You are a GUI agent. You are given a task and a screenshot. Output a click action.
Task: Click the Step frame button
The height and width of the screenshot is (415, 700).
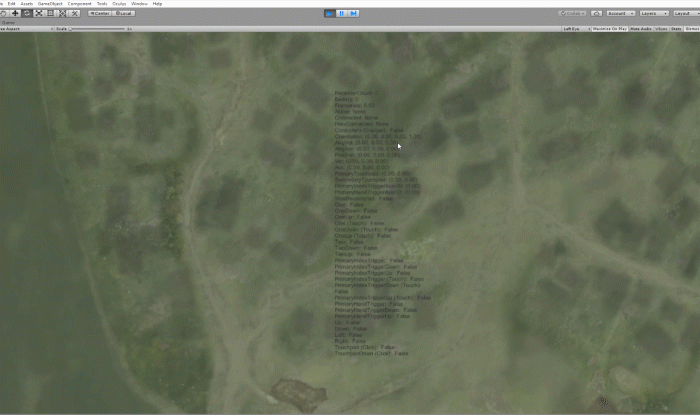pos(355,13)
